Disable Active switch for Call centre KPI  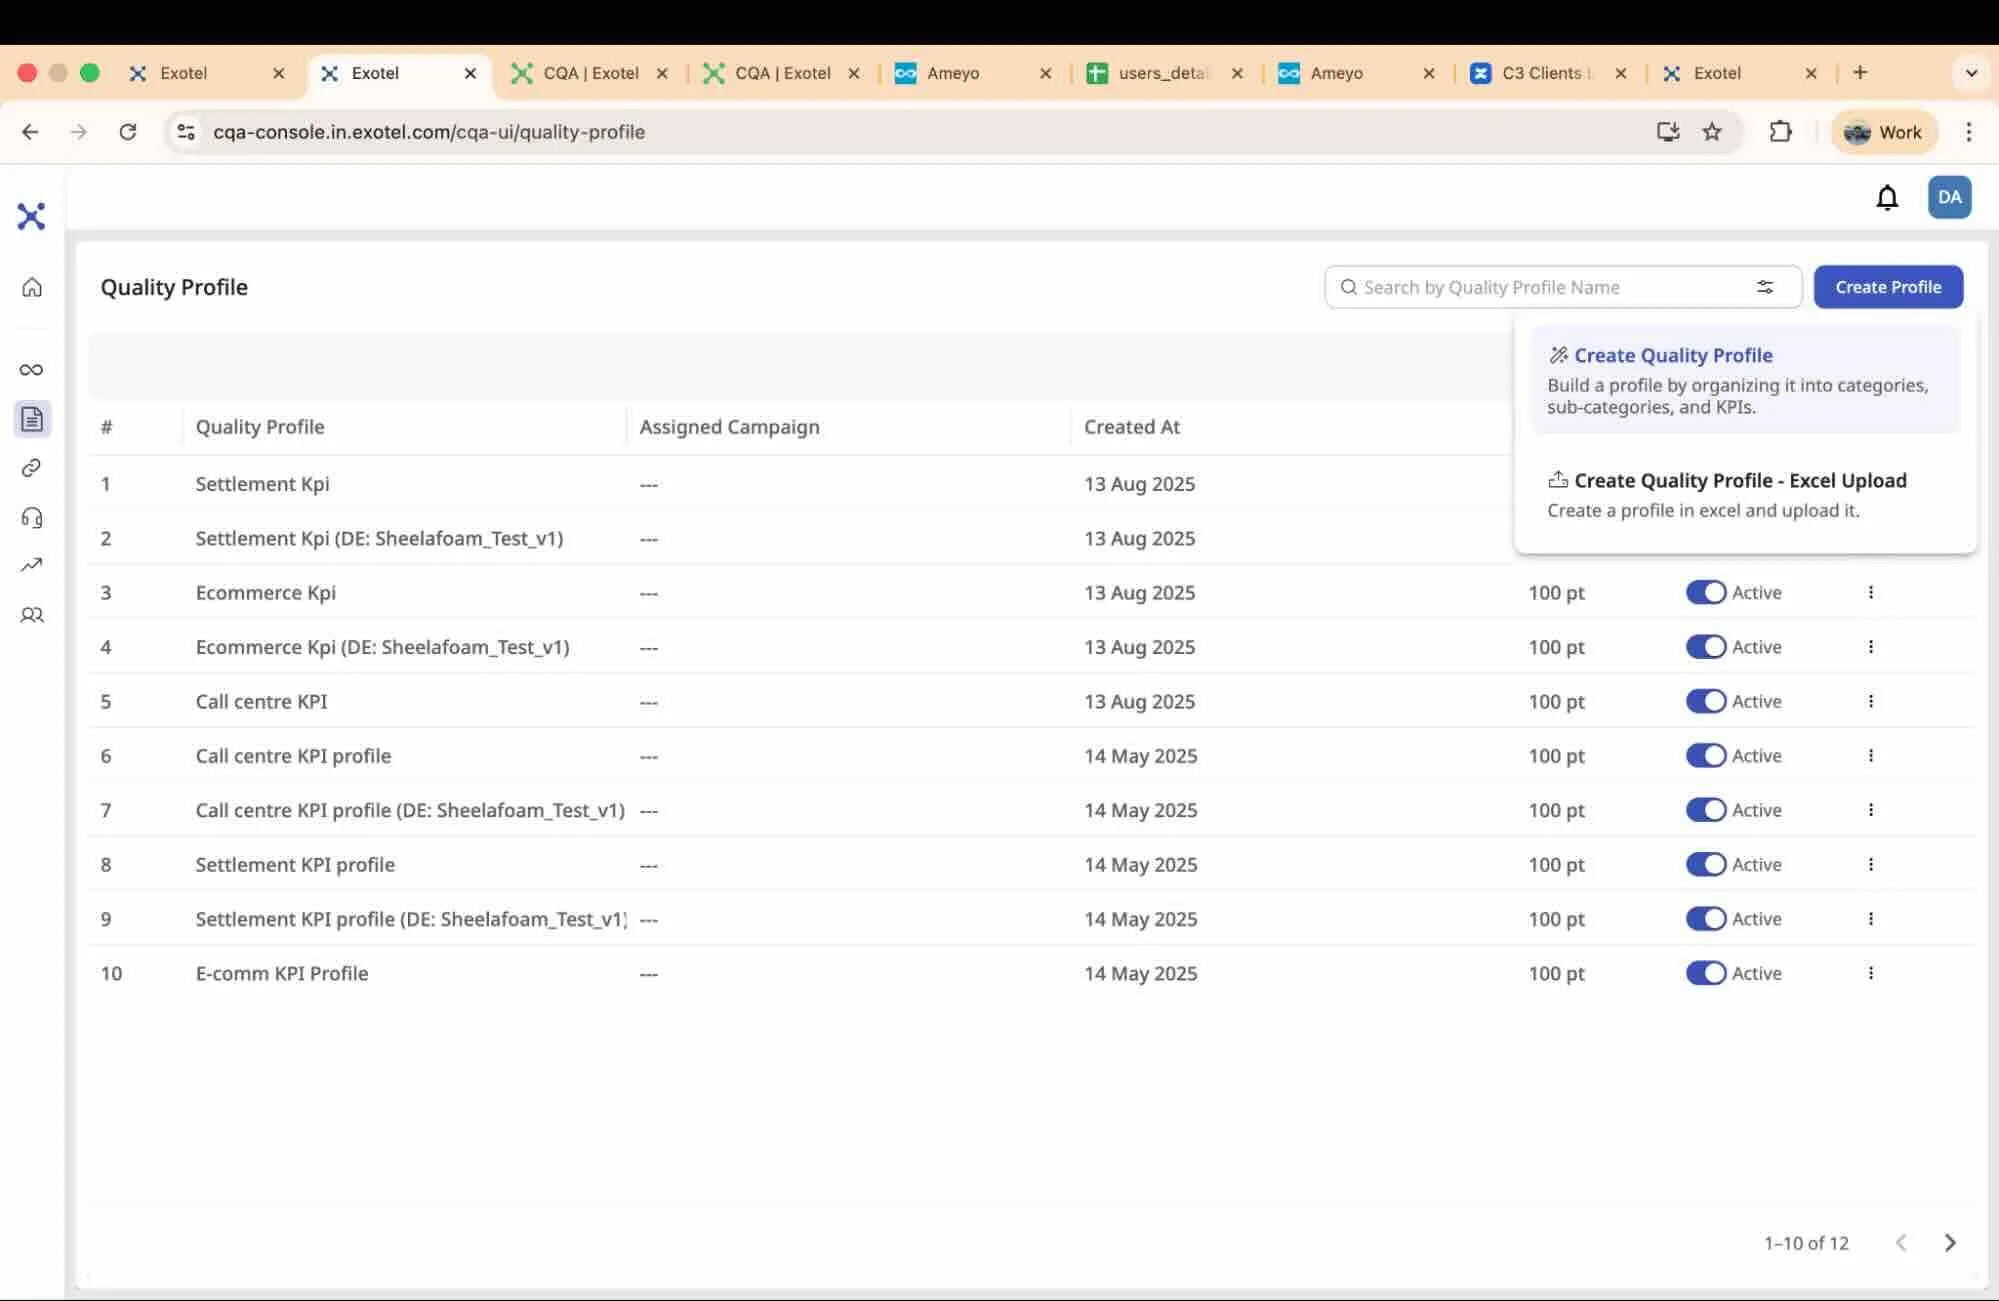pyautogui.click(x=1706, y=701)
